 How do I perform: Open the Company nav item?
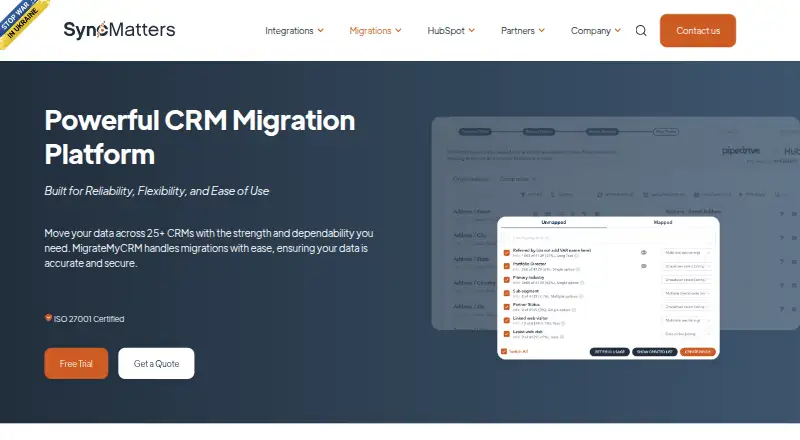590,31
